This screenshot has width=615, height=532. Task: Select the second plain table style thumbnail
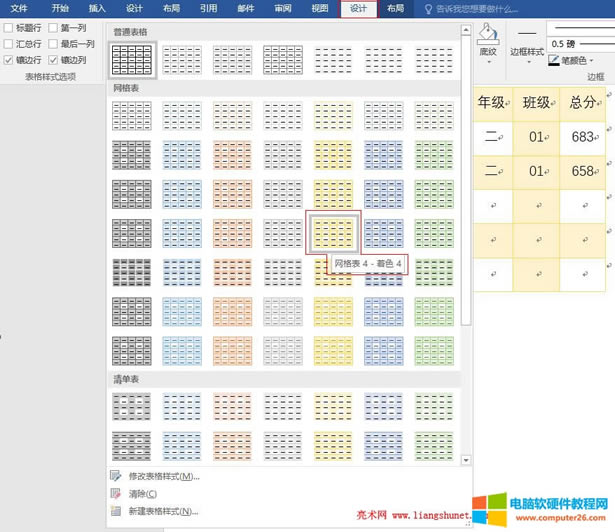182,60
